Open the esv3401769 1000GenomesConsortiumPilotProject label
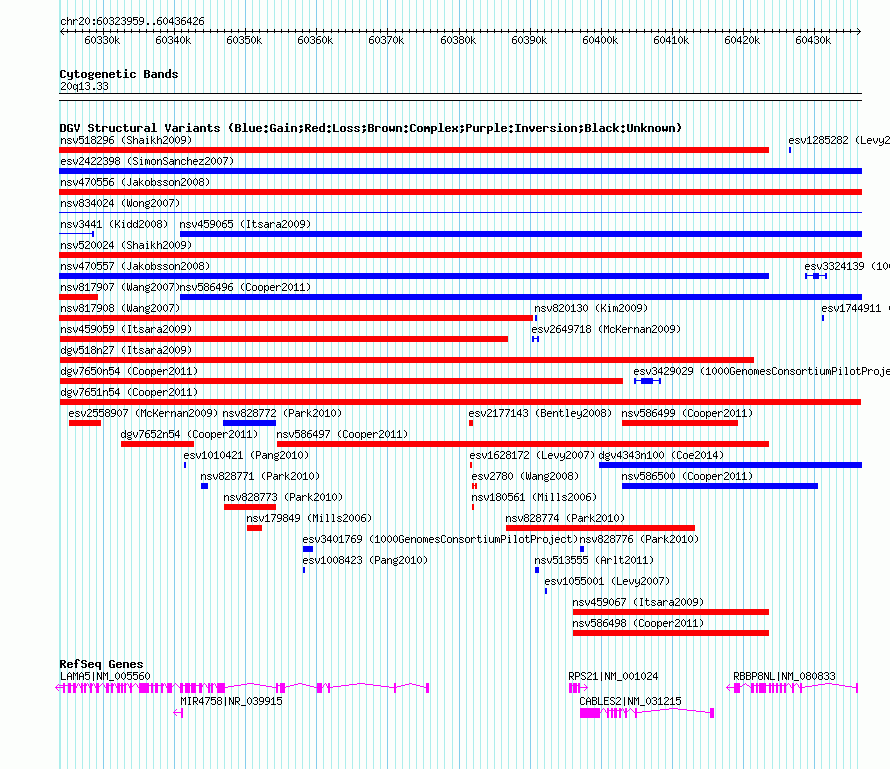Image resolution: width=890 pixels, height=769 pixels. (x=440, y=539)
